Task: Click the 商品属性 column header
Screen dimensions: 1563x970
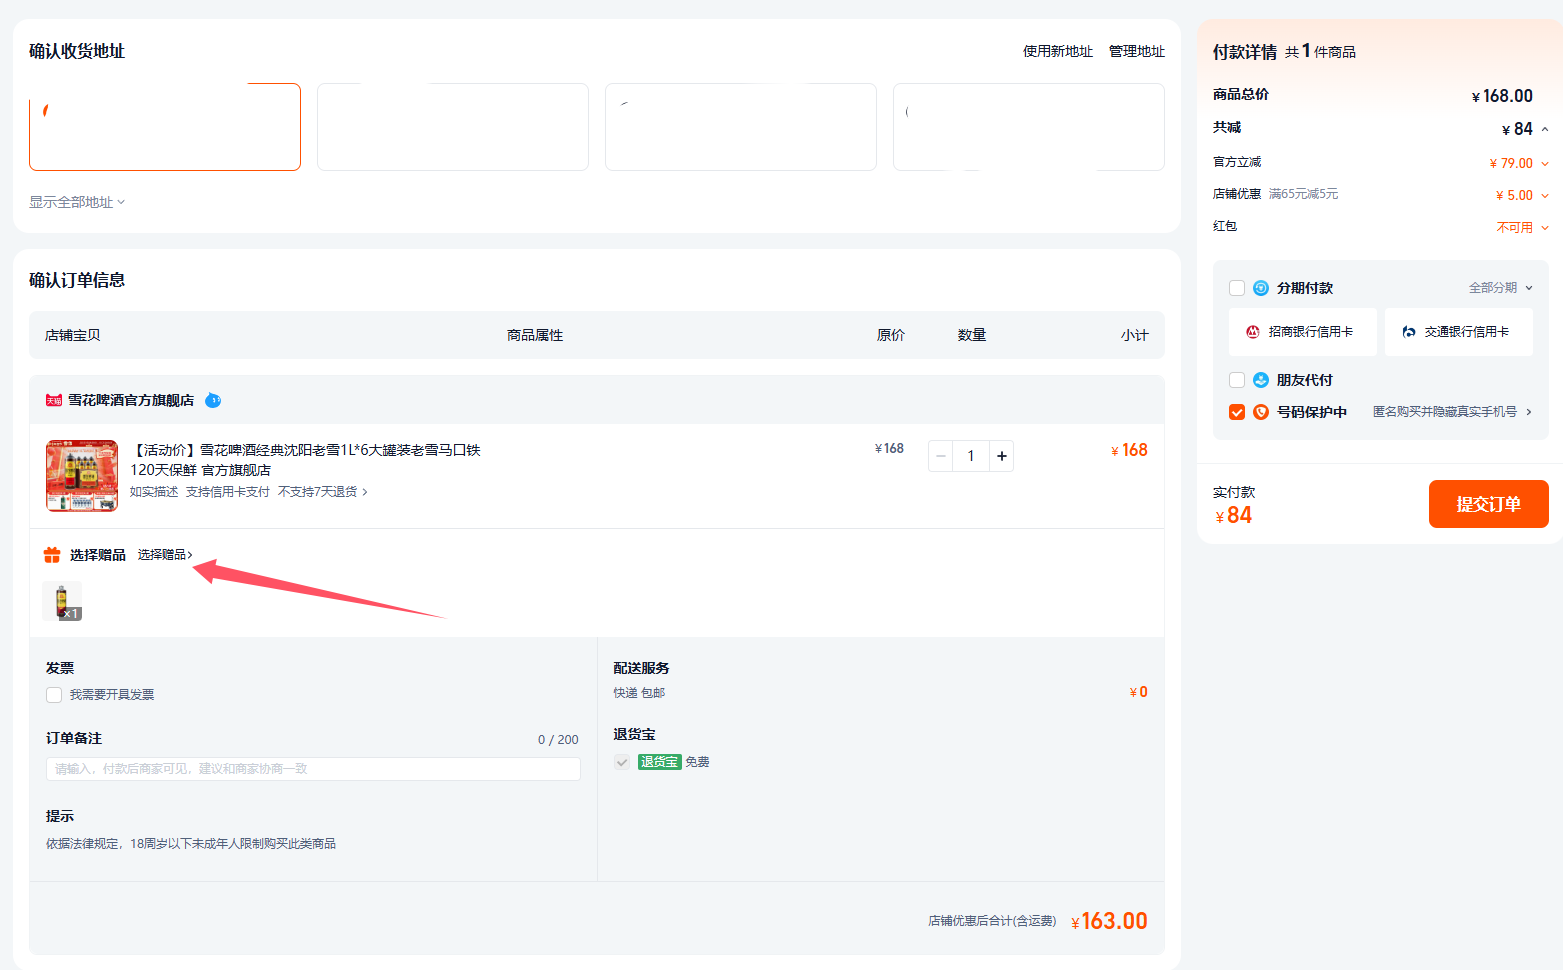Action: [535, 335]
